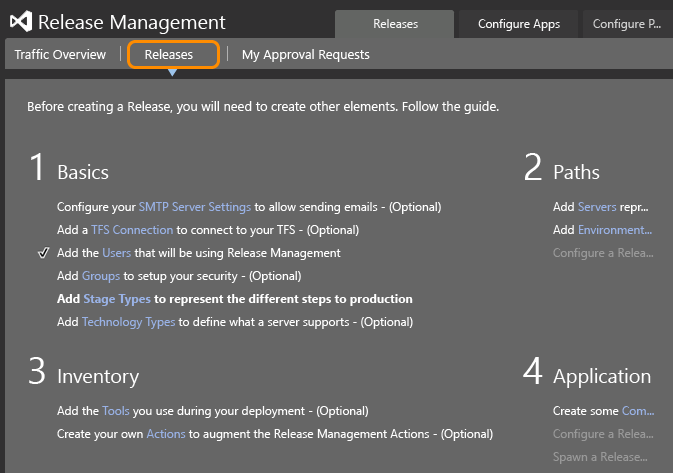Screen dimensions: 673x473
Task: Open the Configure P... tab
Action: tap(628, 24)
